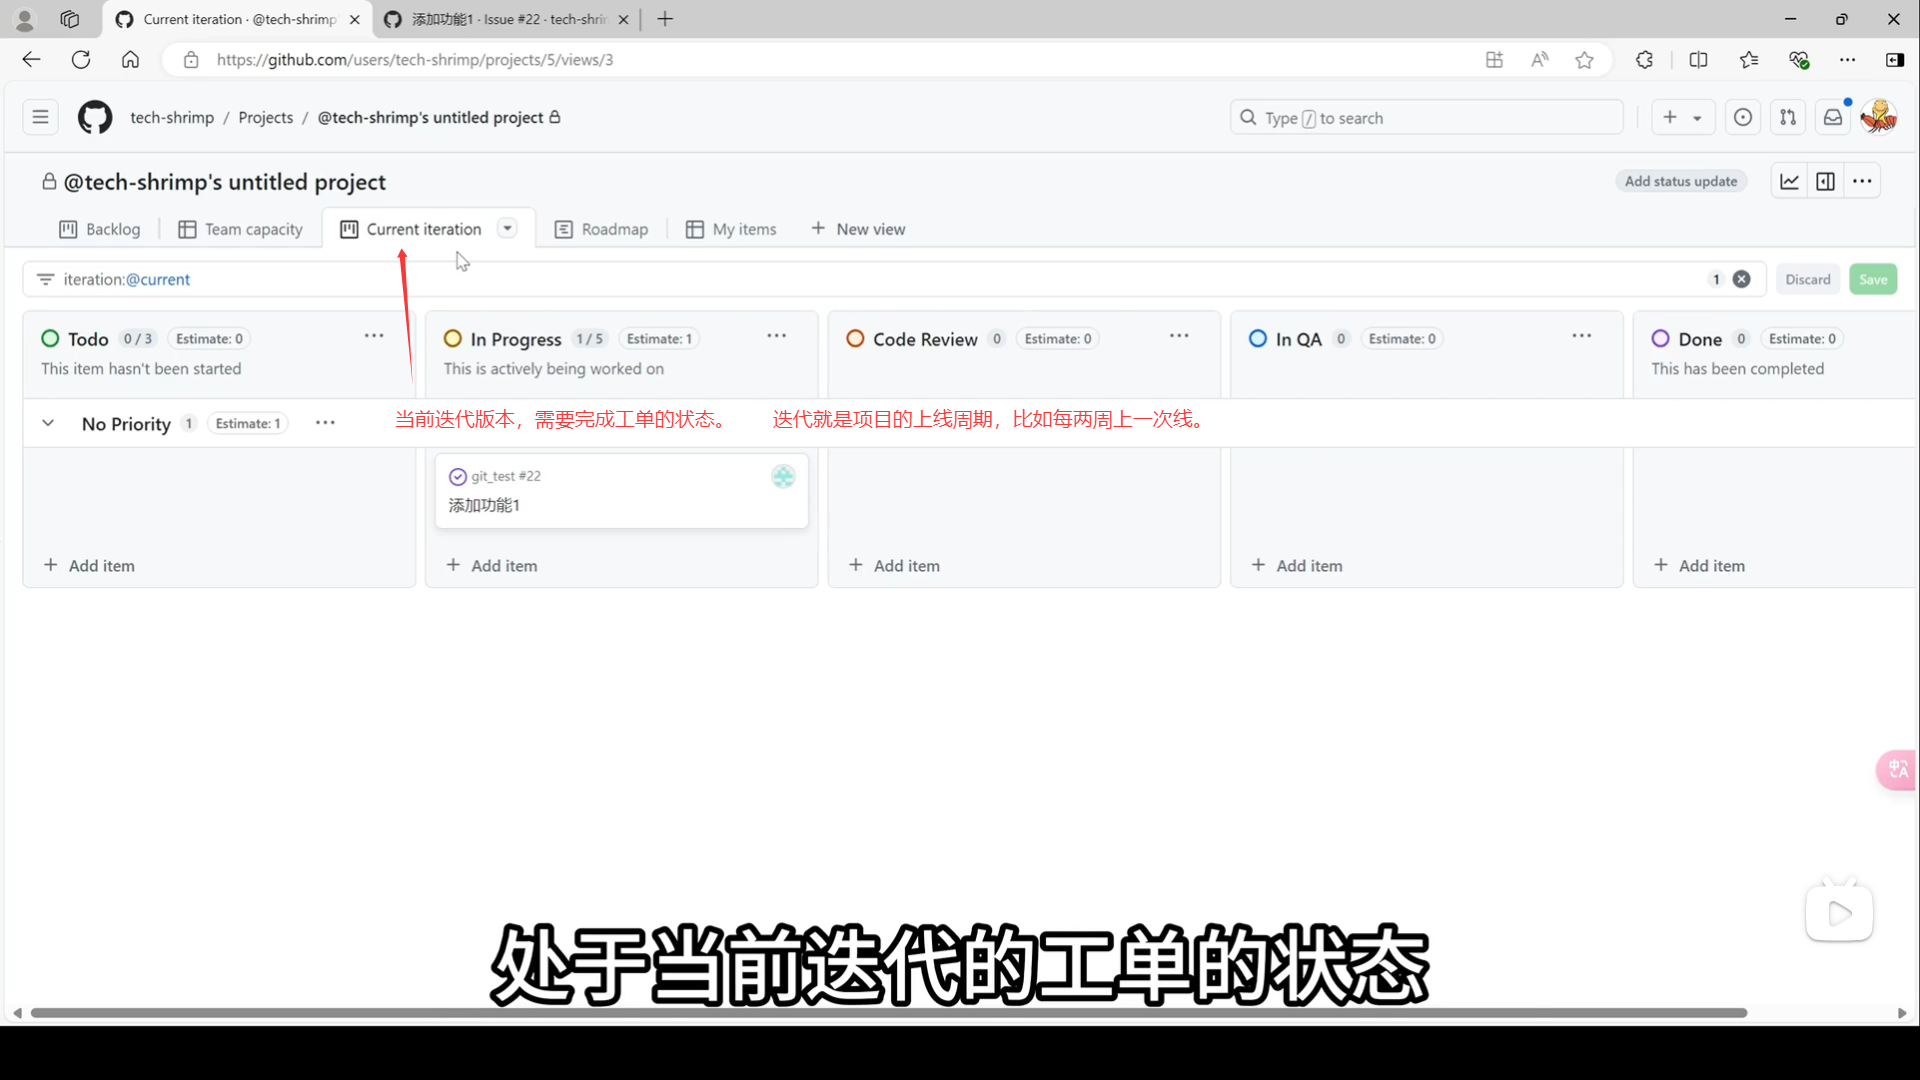The width and height of the screenshot is (1920, 1080).
Task: Open the project side panel layout icon
Action: 1825,181
